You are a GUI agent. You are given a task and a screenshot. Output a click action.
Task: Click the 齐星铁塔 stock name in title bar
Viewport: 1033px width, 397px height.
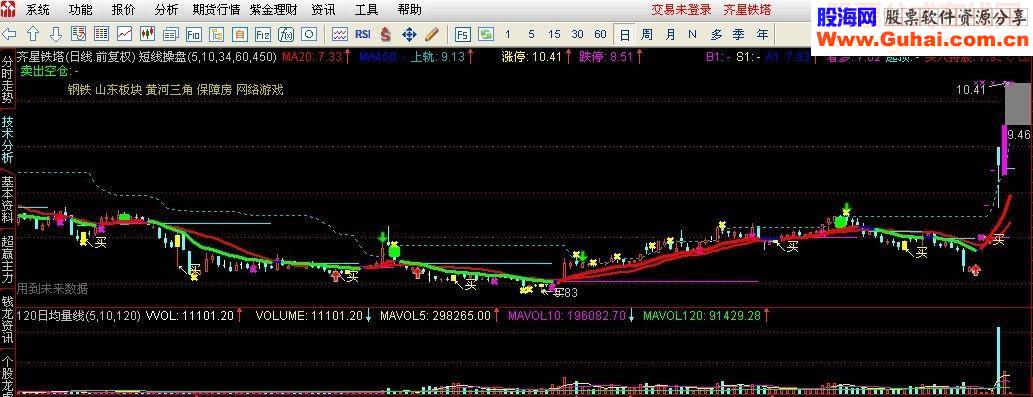pyautogui.click(x=747, y=10)
